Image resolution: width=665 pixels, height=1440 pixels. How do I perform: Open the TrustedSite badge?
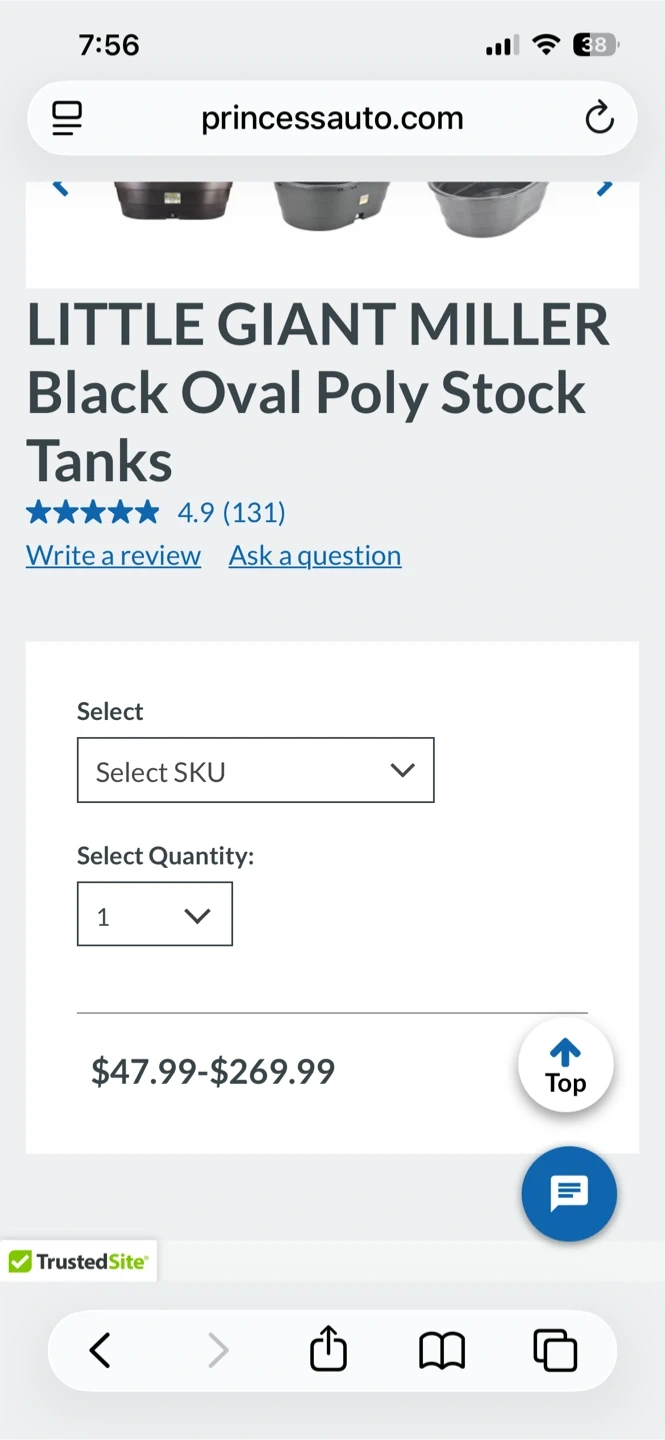point(78,1261)
